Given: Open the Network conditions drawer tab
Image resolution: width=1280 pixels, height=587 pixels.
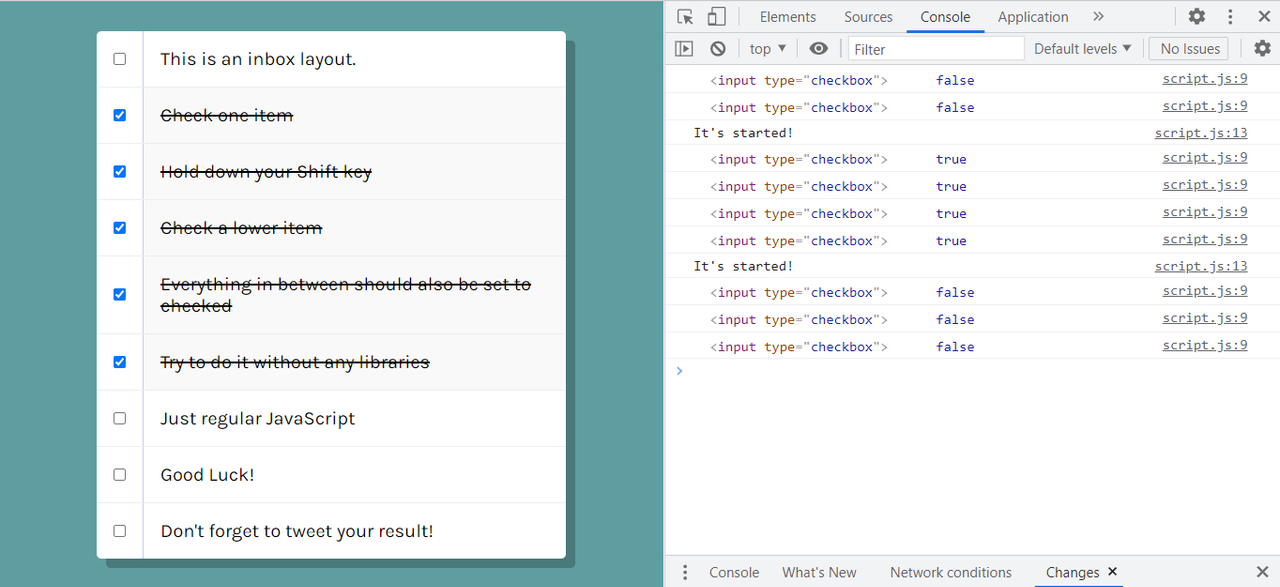Looking at the screenshot, I should coord(951,572).
